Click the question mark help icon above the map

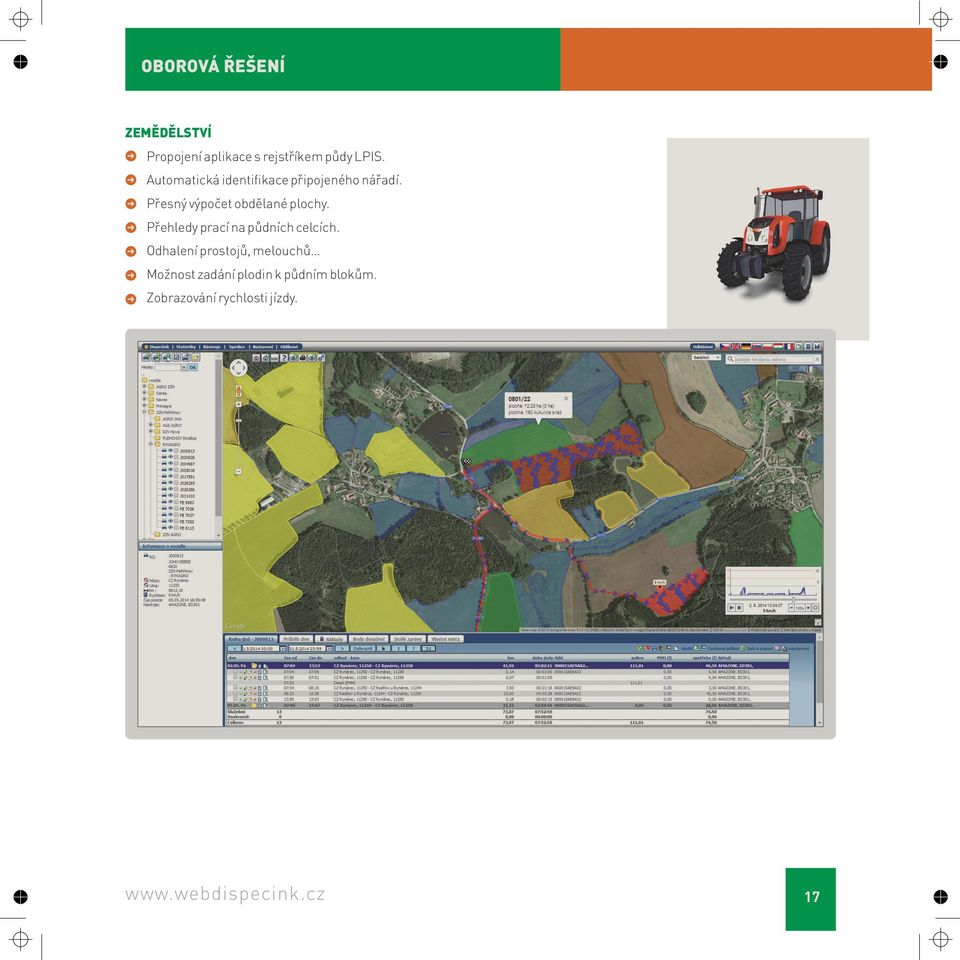point(284,358)
